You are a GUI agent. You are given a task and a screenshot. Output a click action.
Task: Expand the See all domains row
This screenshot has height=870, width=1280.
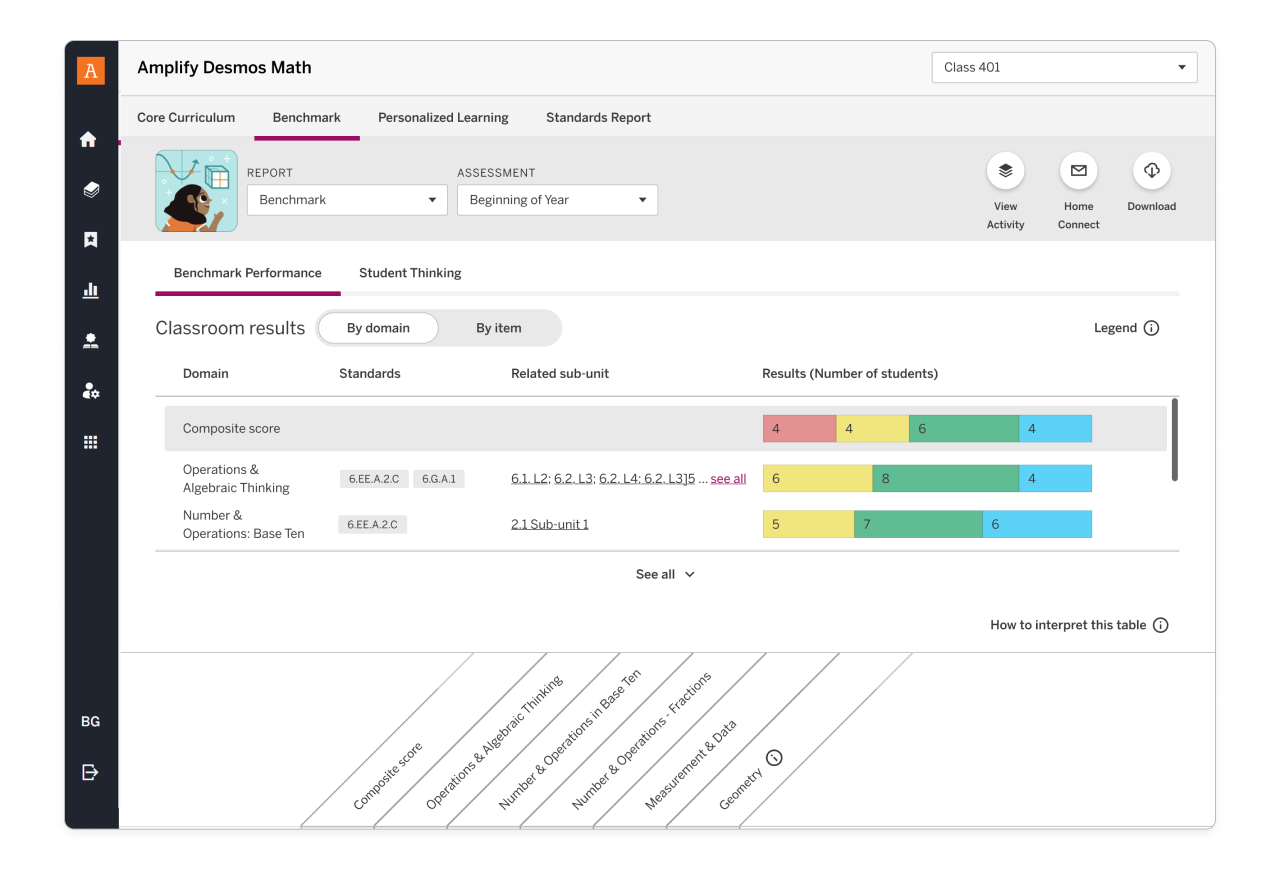(665, 574)
